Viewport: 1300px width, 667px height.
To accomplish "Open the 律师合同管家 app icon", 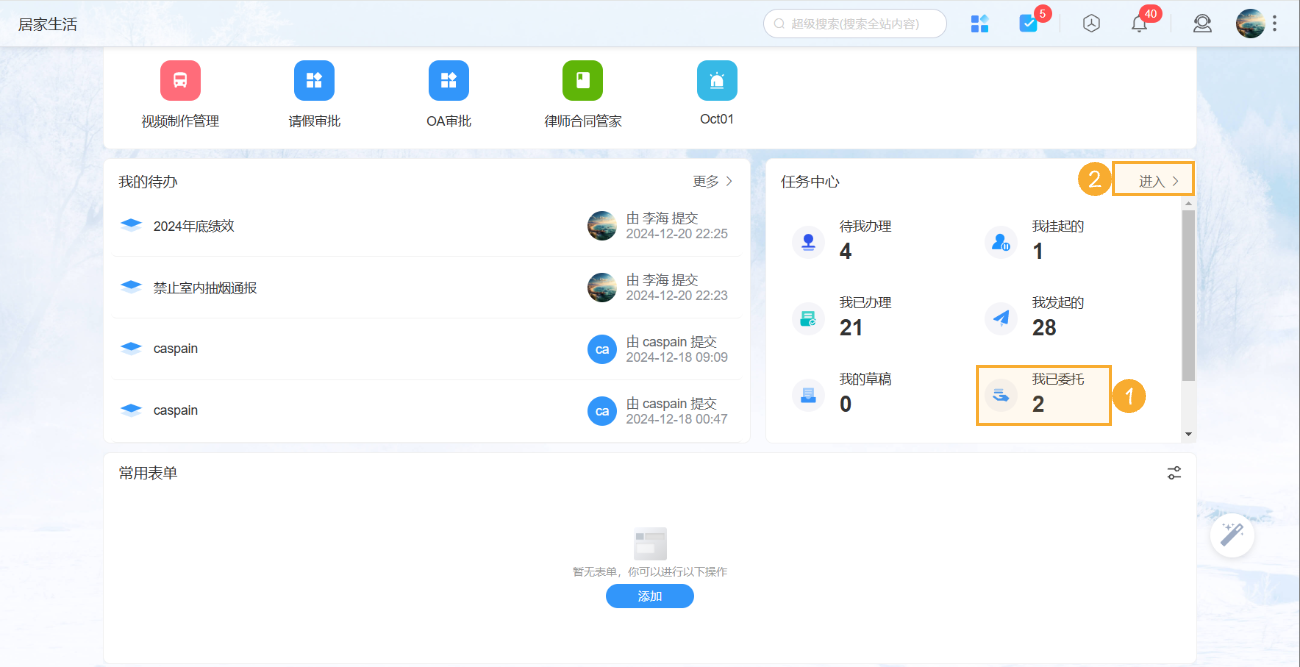I will click(582, 81).
